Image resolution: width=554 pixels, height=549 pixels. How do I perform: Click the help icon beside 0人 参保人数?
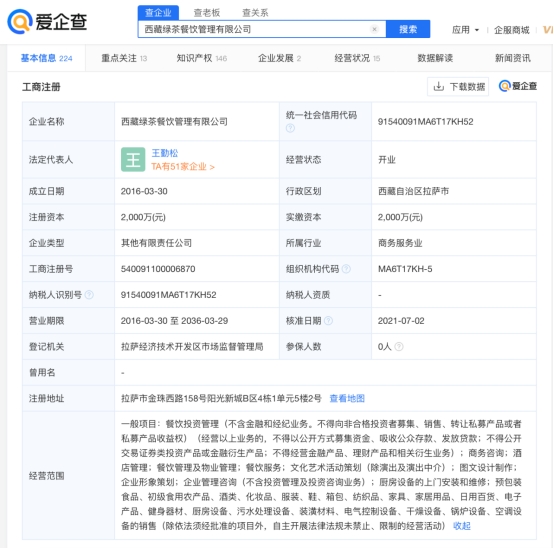[x=399, y=347]
